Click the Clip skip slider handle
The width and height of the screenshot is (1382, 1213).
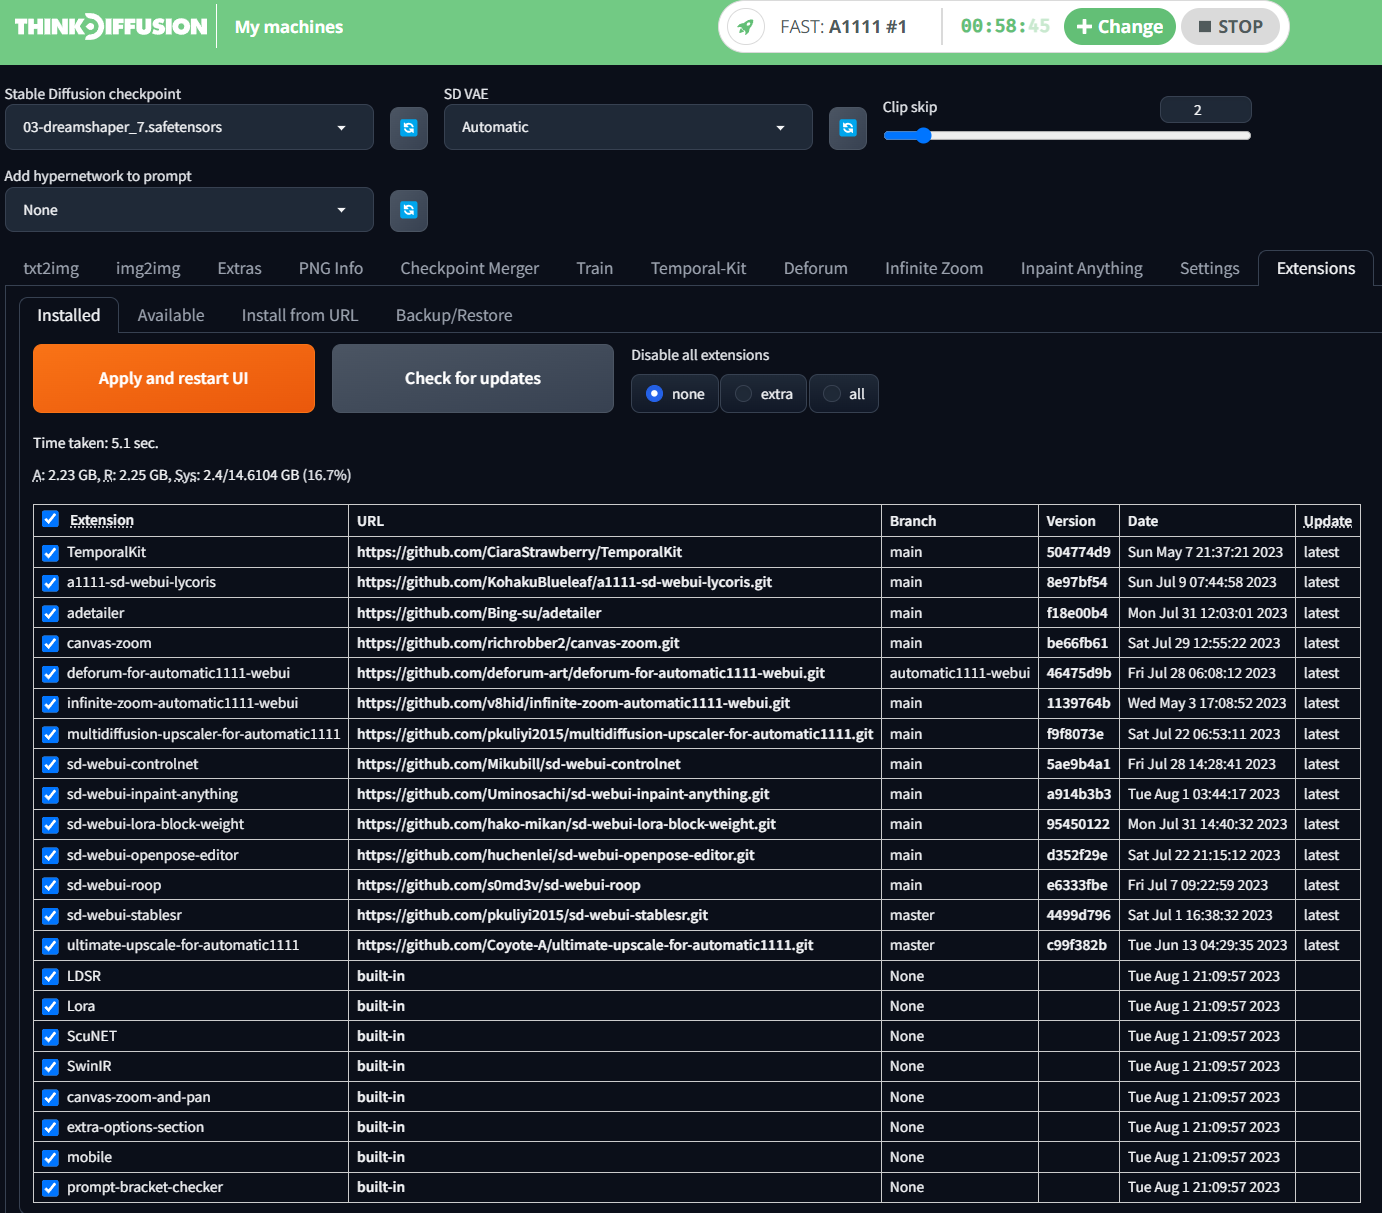pos(923,136)
